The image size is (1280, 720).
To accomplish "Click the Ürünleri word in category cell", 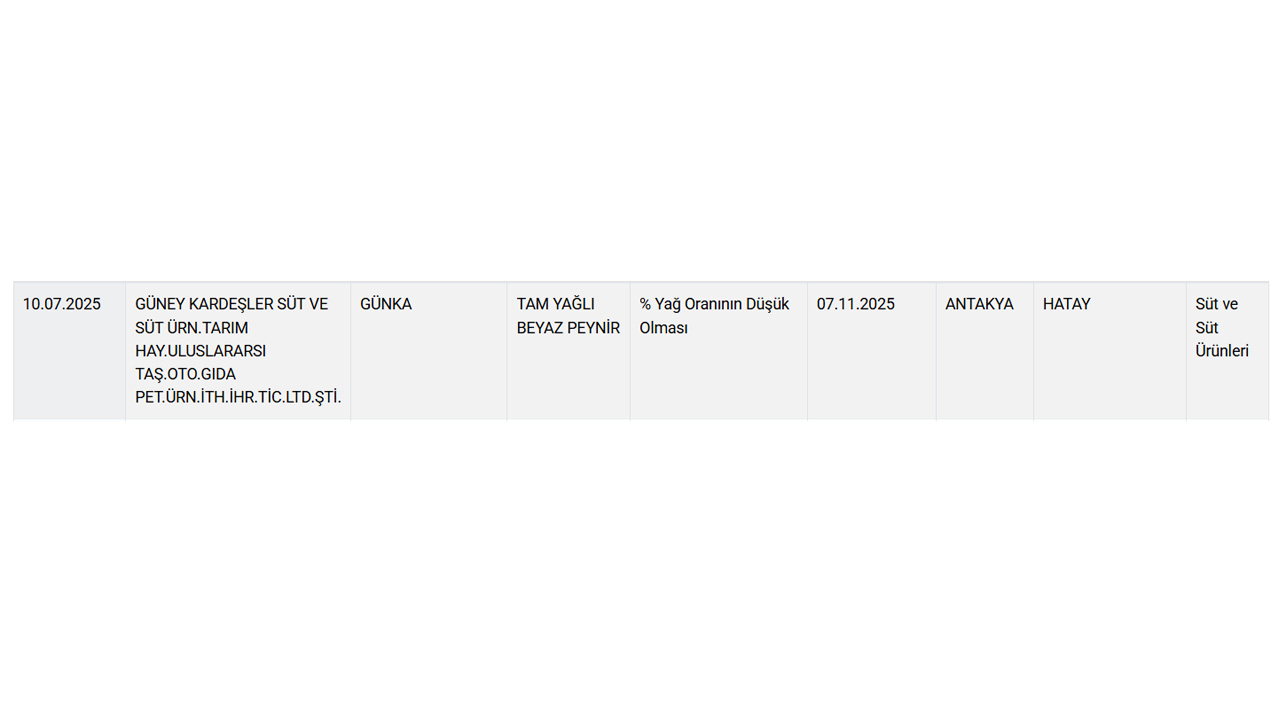I will coord(1222,351).
